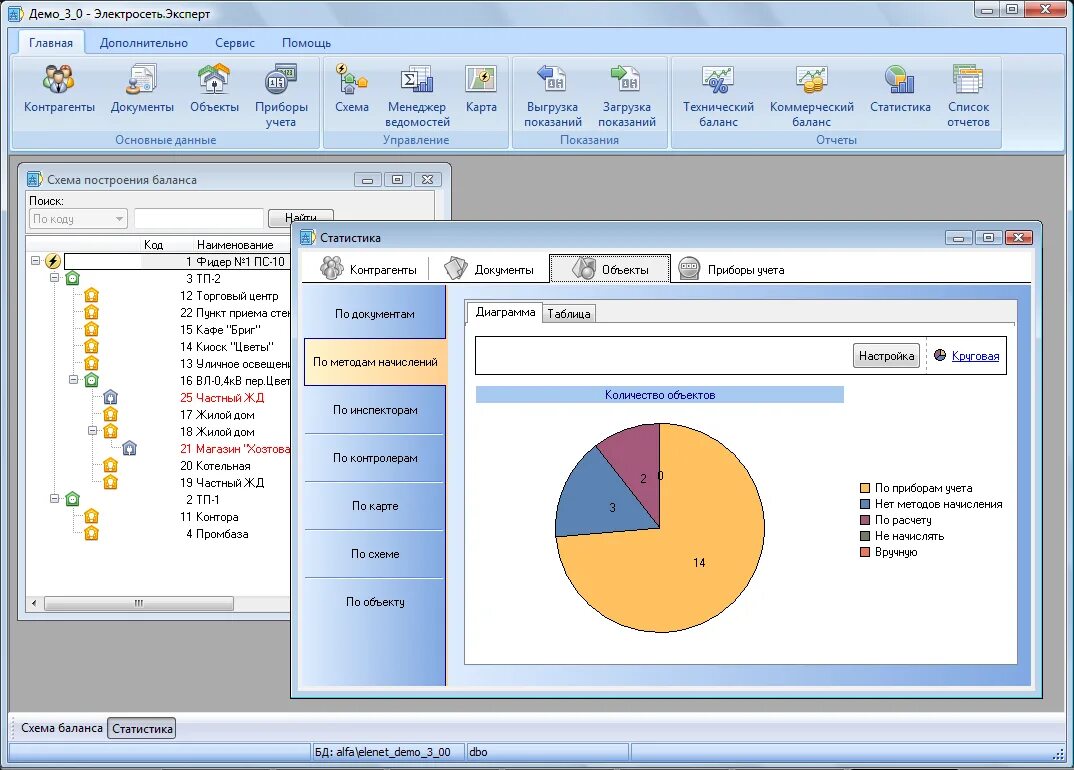
Task: Choose По схеме statistics category
Action: tap(375, 554)
